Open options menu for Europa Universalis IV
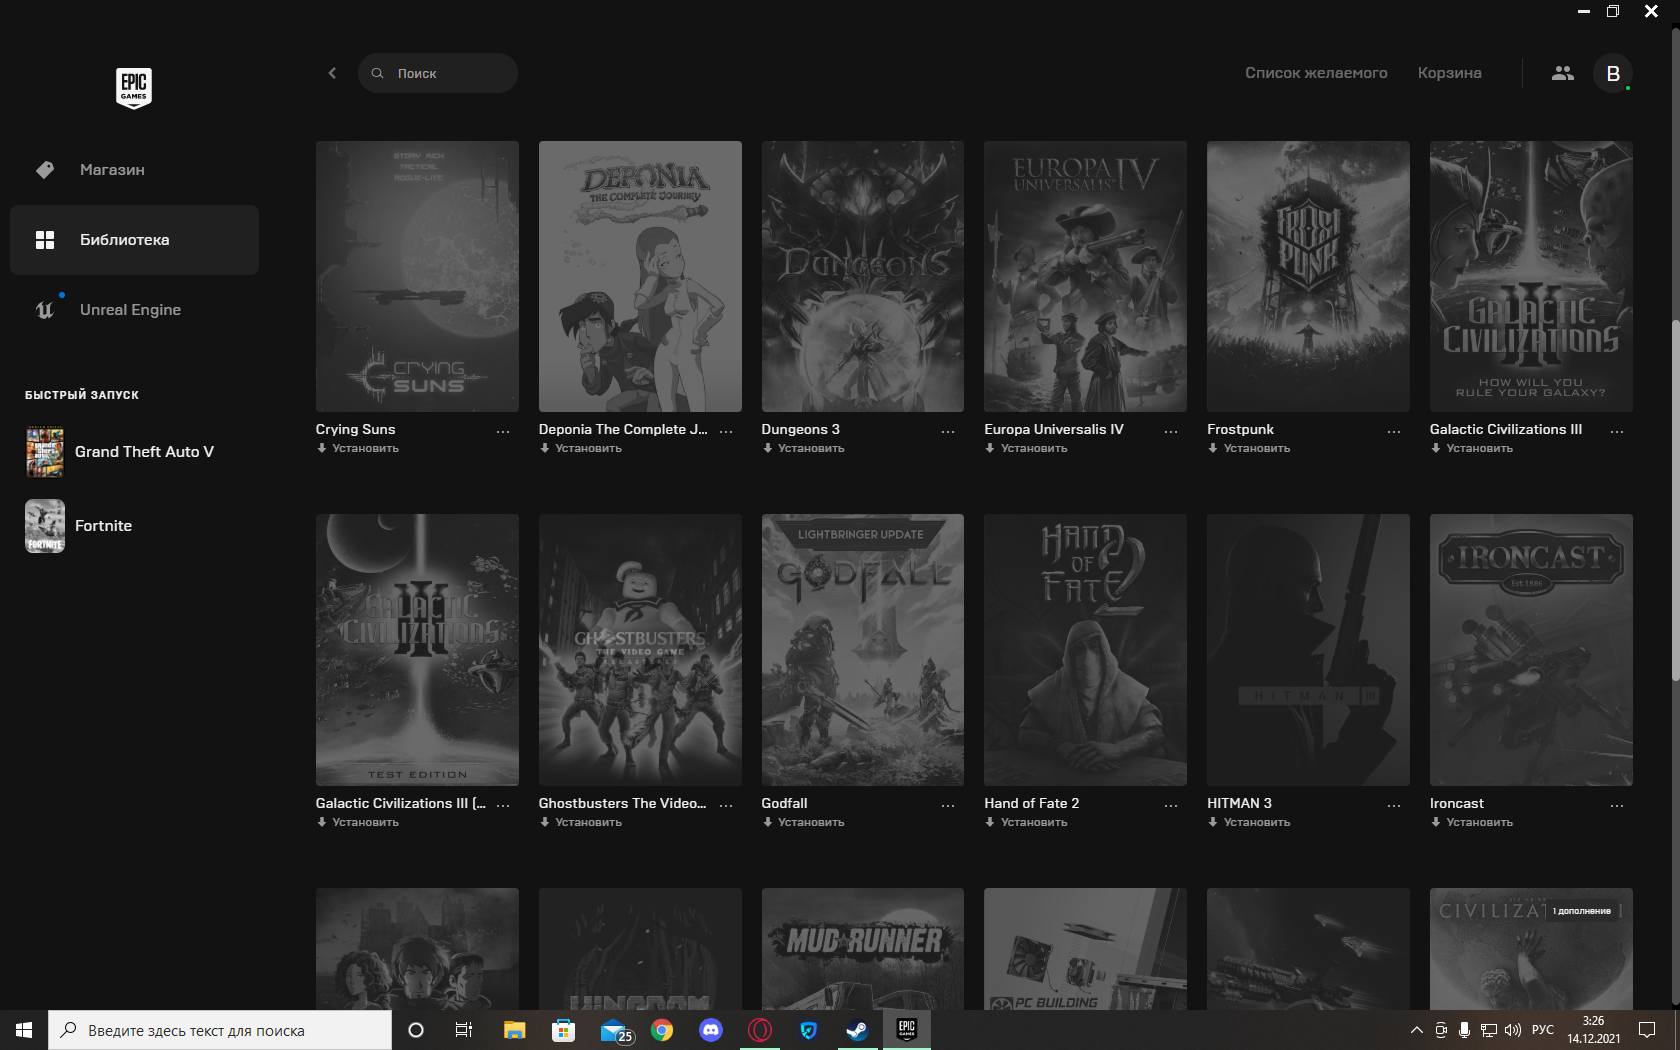 tap(1171, 431)
